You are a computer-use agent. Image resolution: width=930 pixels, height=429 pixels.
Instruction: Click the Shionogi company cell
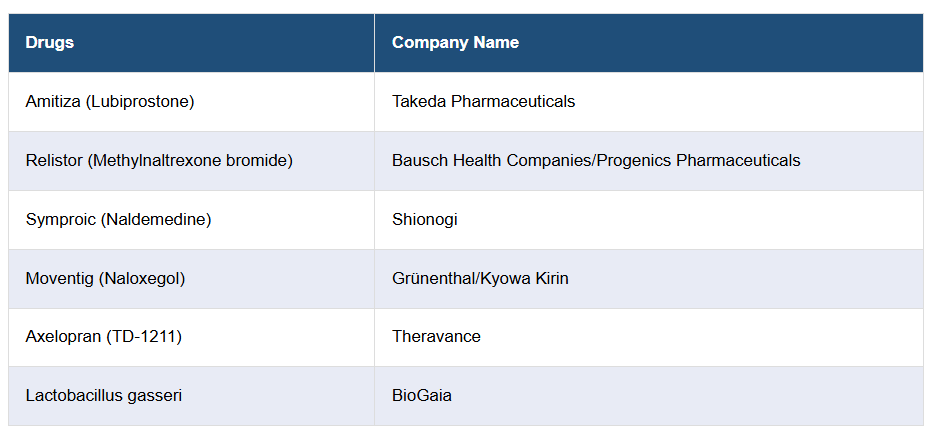(x=424, y=220)
